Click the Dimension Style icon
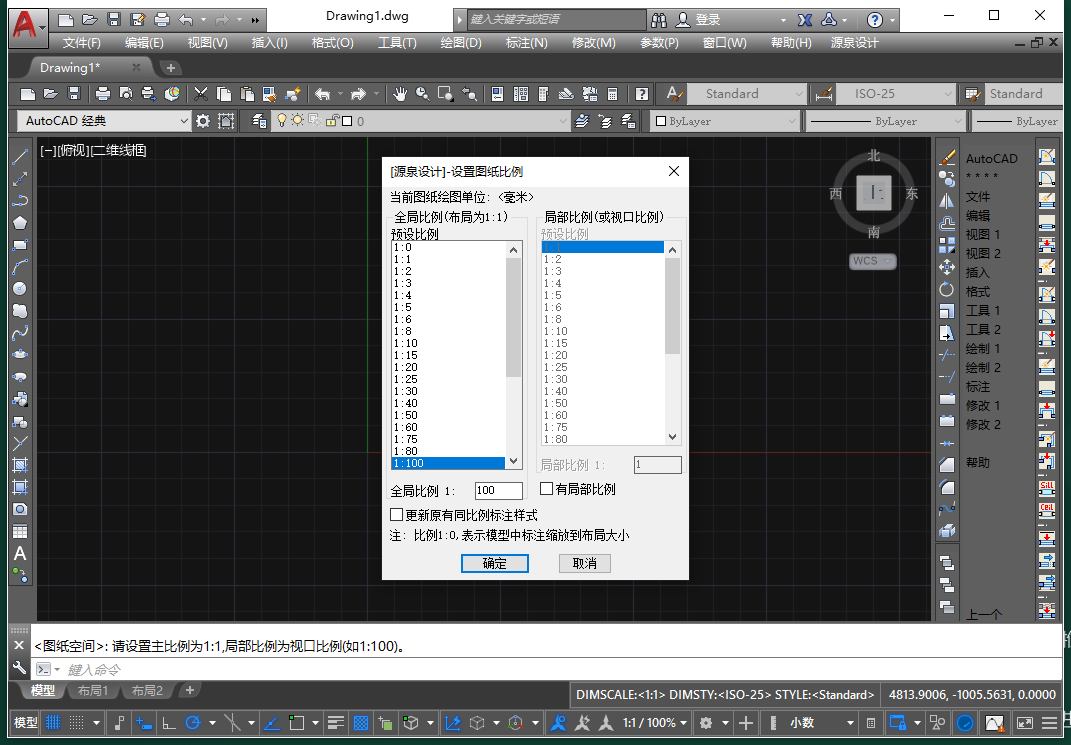Image resolution: width=1071 pixels, height=745 pixels. point(824,94)
